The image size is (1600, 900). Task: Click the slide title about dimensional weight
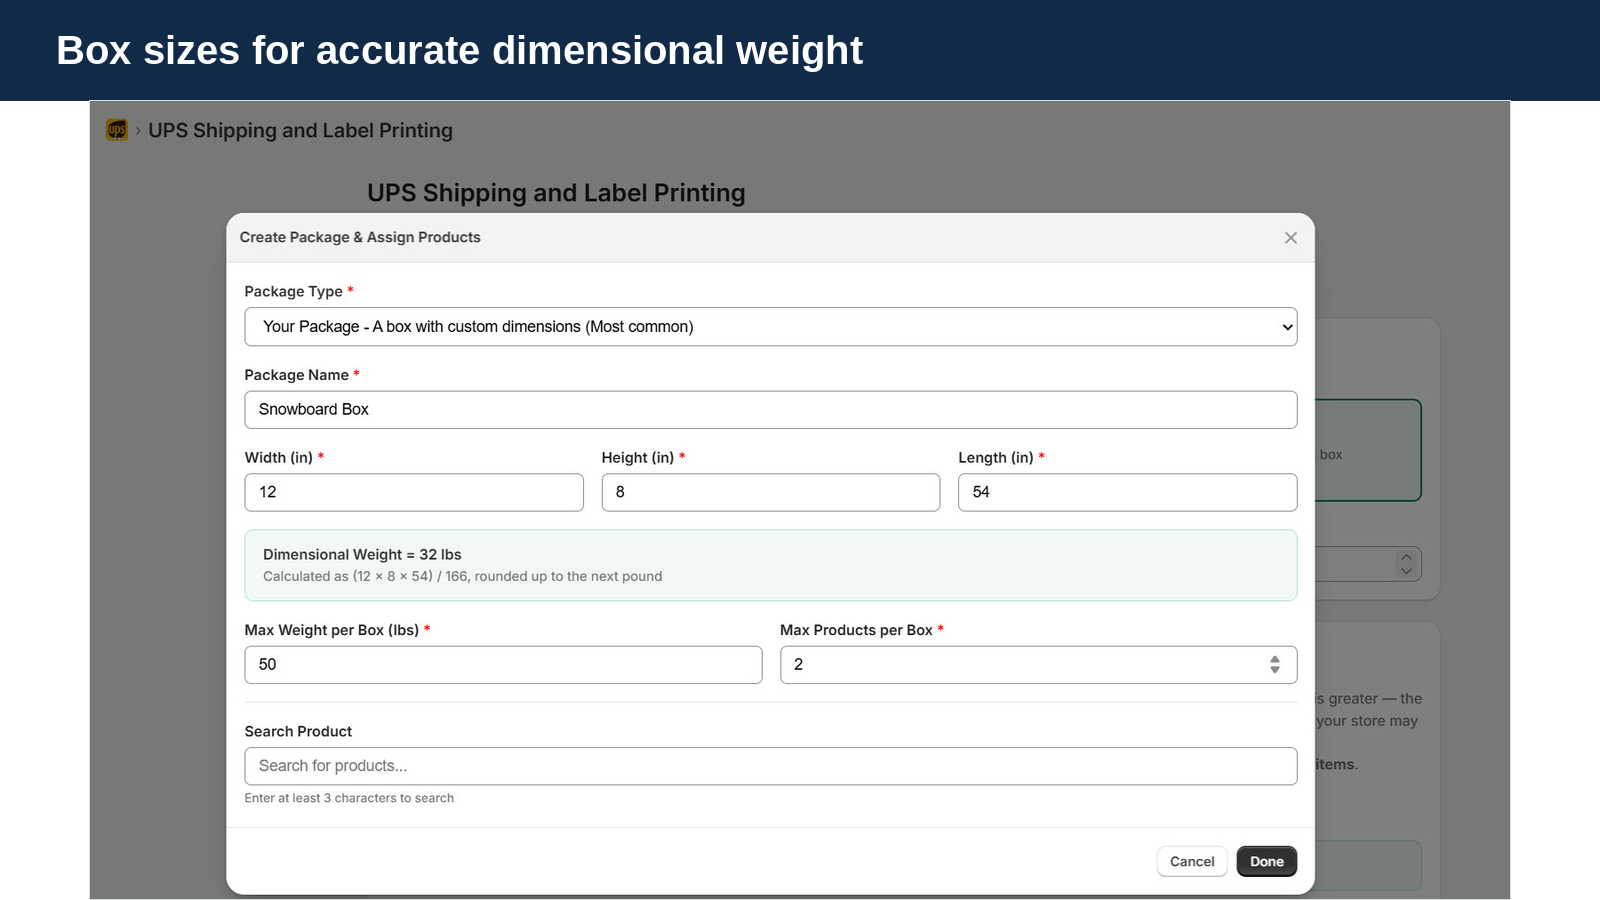pos(459,51)
